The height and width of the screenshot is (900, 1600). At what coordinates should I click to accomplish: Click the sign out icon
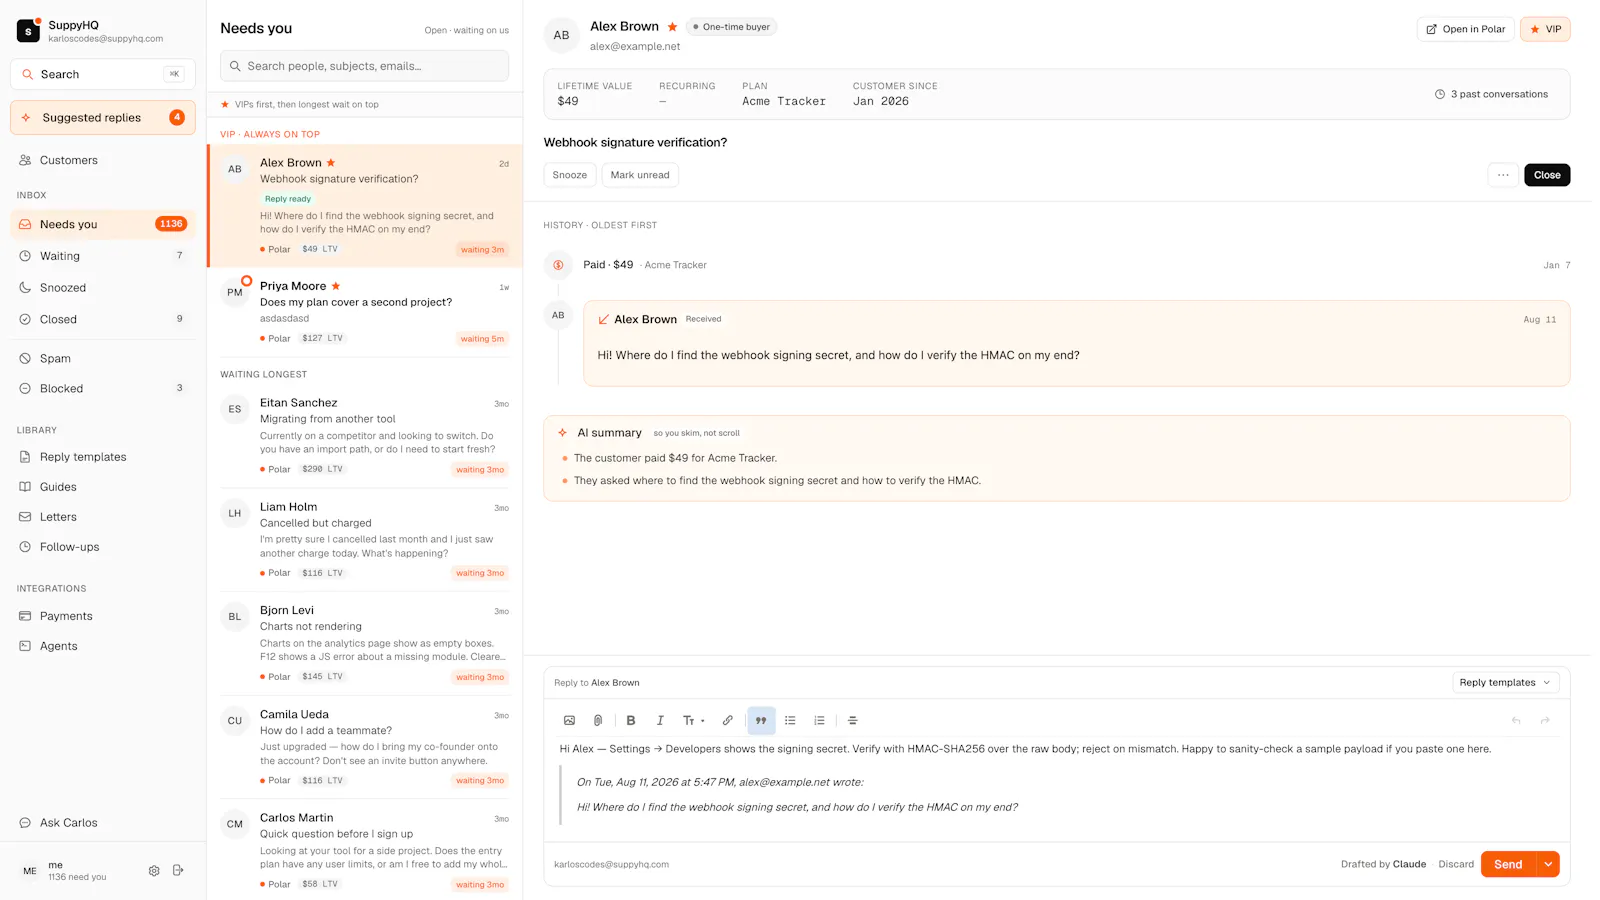click(178, 871)
